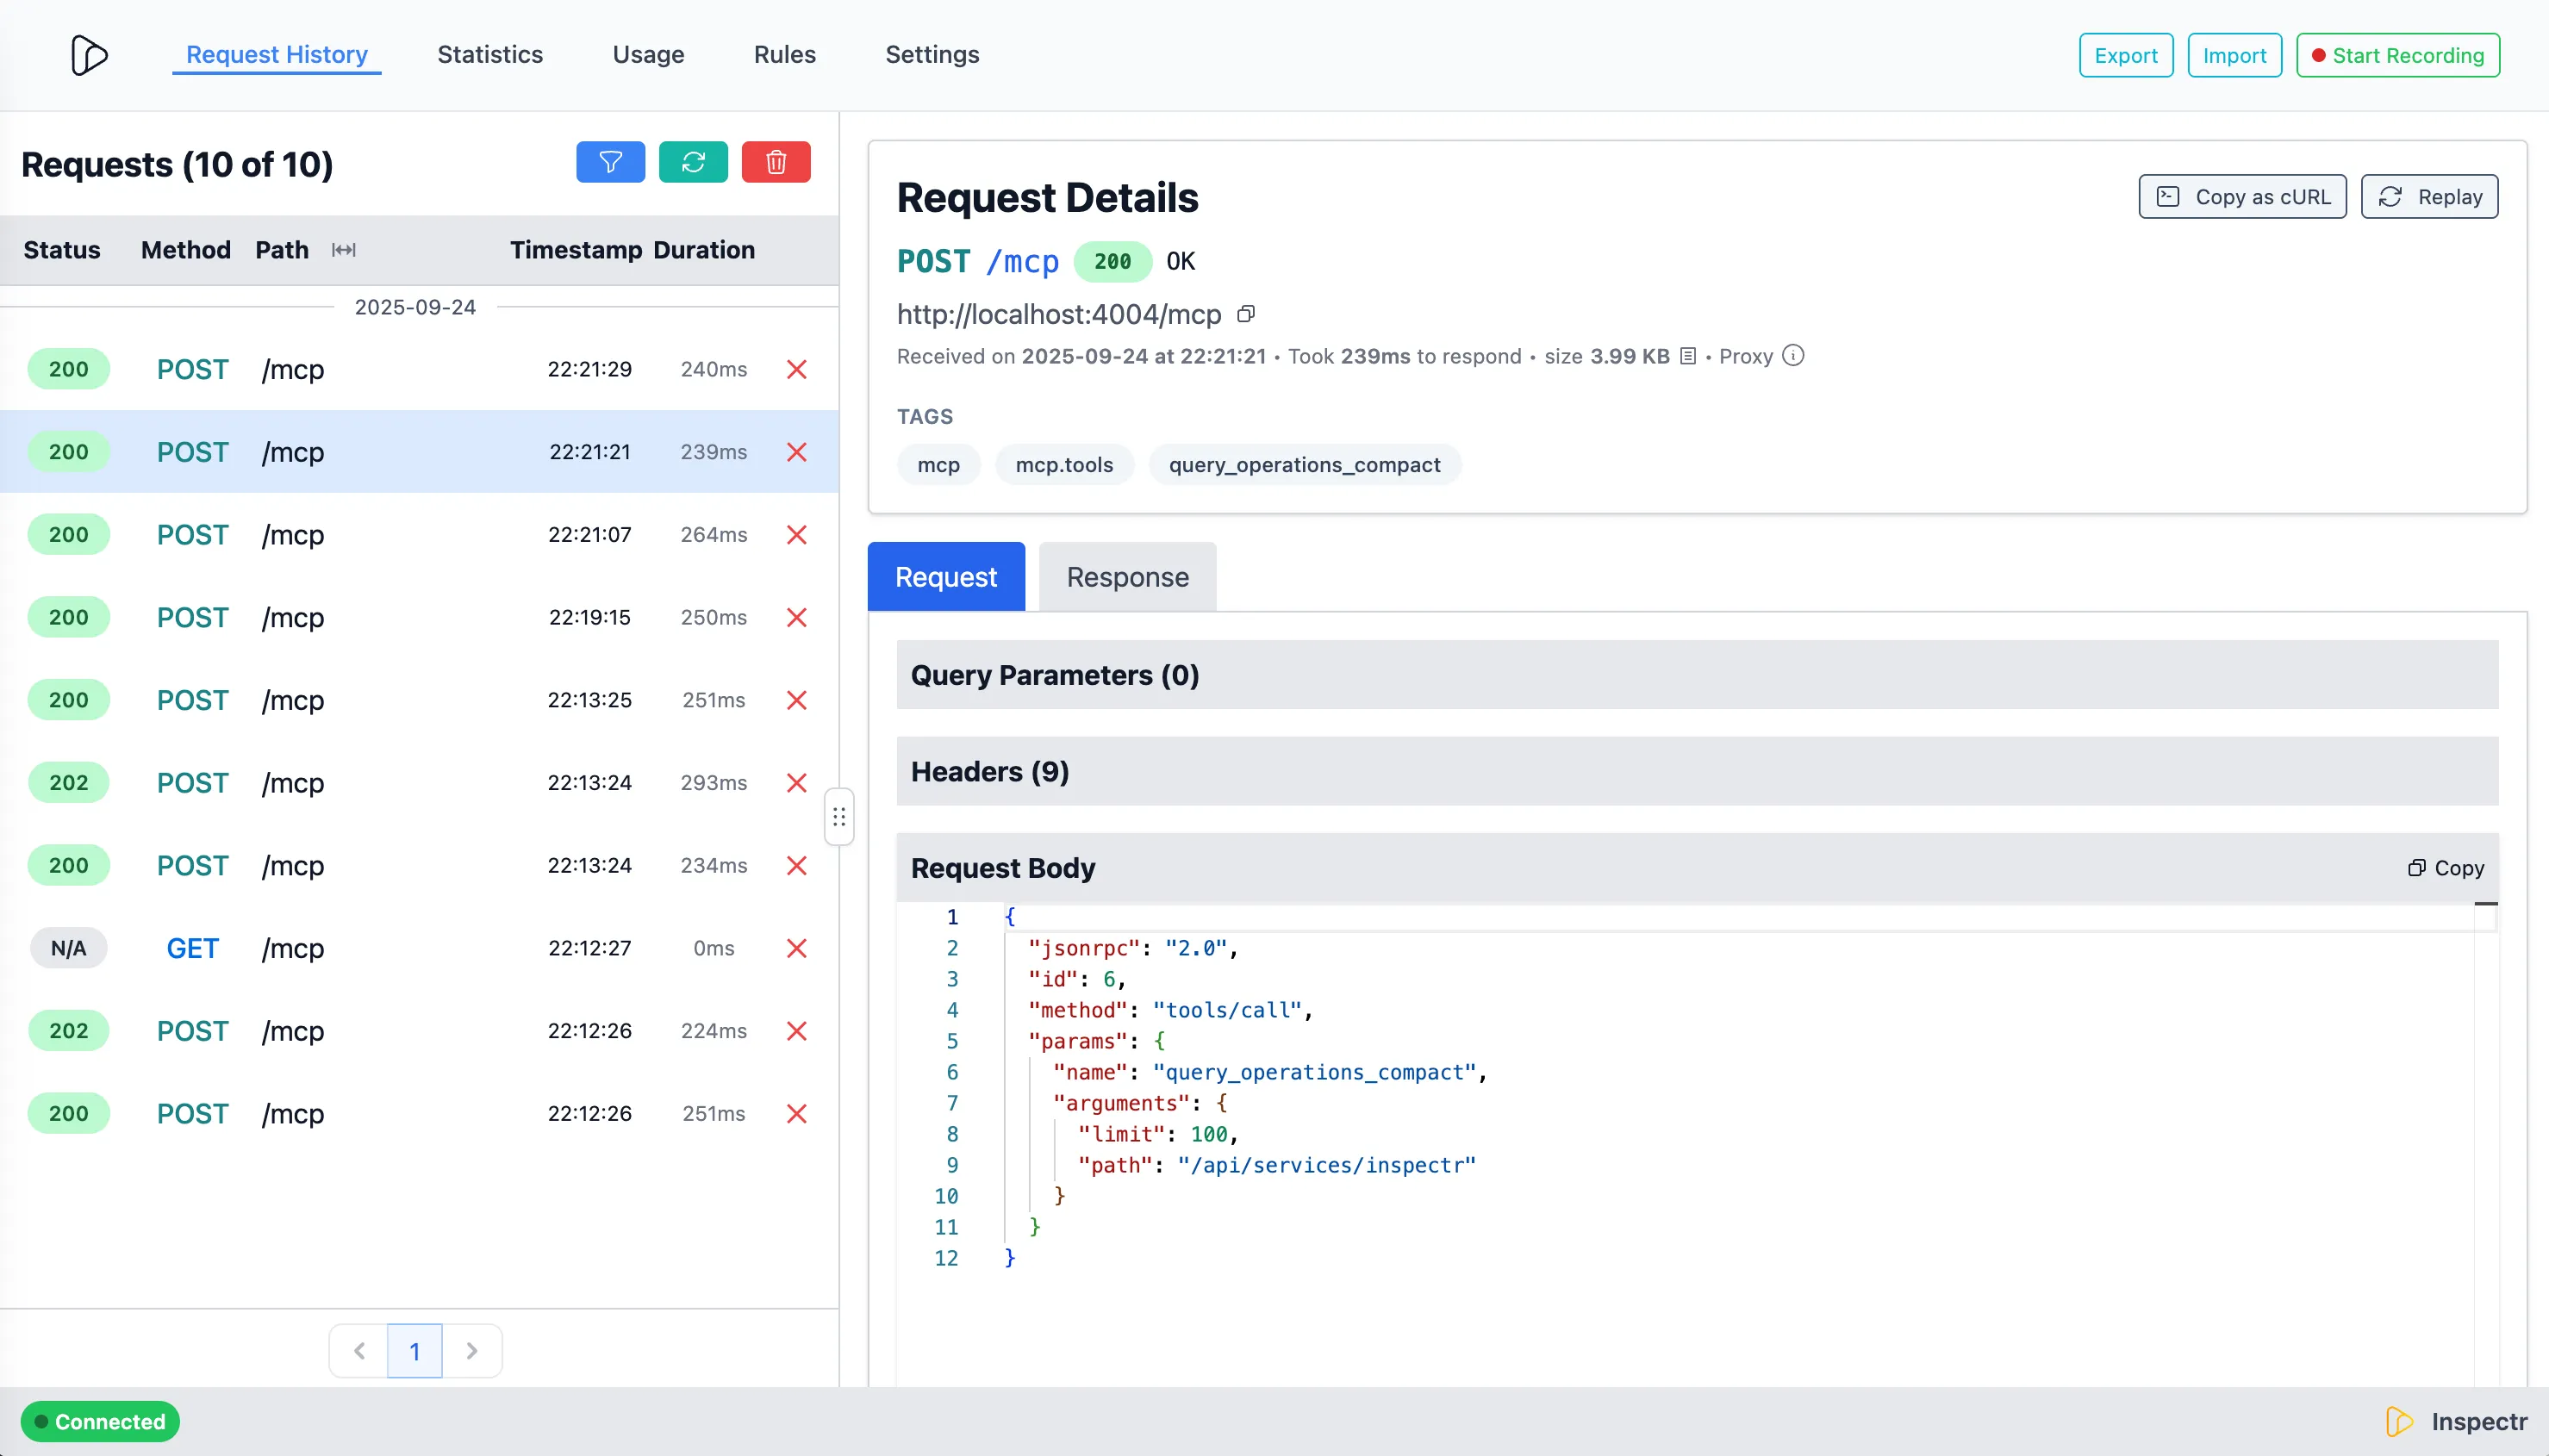The height and width of the screenshot is (1456, 2549).
Task: Click the Replay button
Action: pyautogui.click(x=2429, y=197)
